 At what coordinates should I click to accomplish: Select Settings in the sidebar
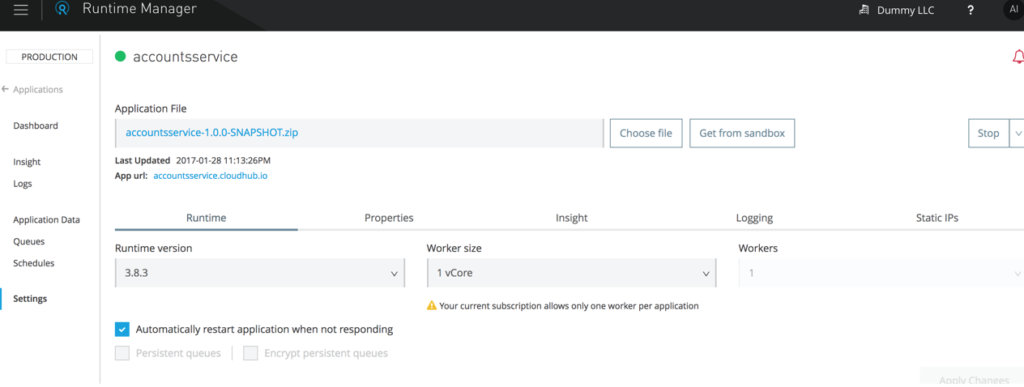point(30,298)
